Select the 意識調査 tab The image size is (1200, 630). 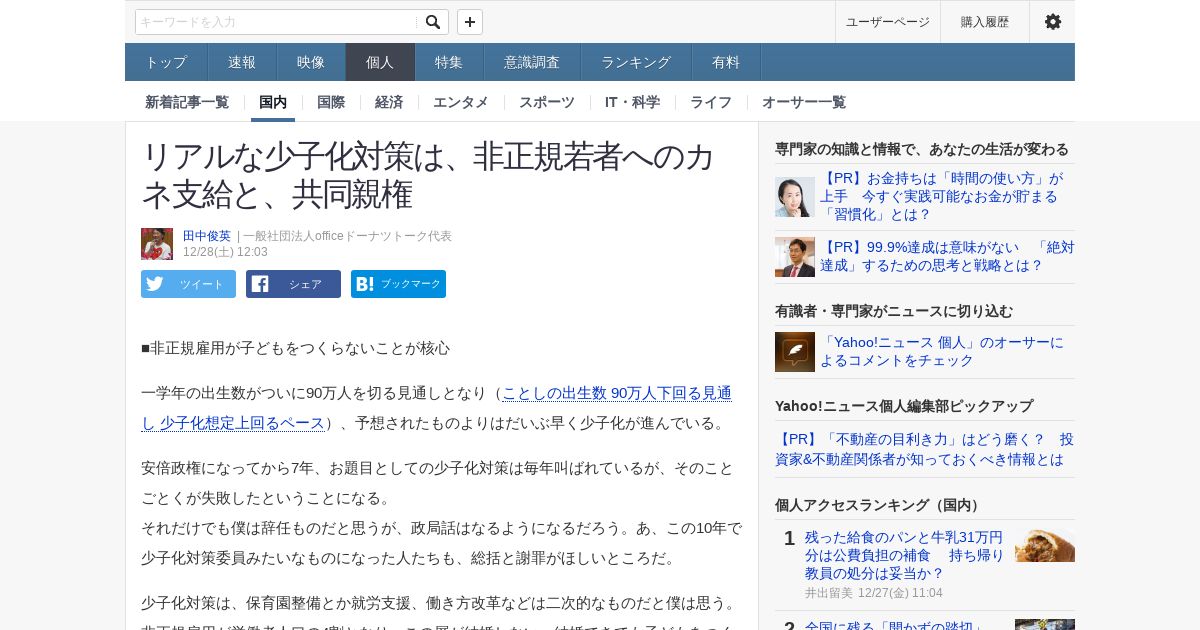tap(532, 62)
